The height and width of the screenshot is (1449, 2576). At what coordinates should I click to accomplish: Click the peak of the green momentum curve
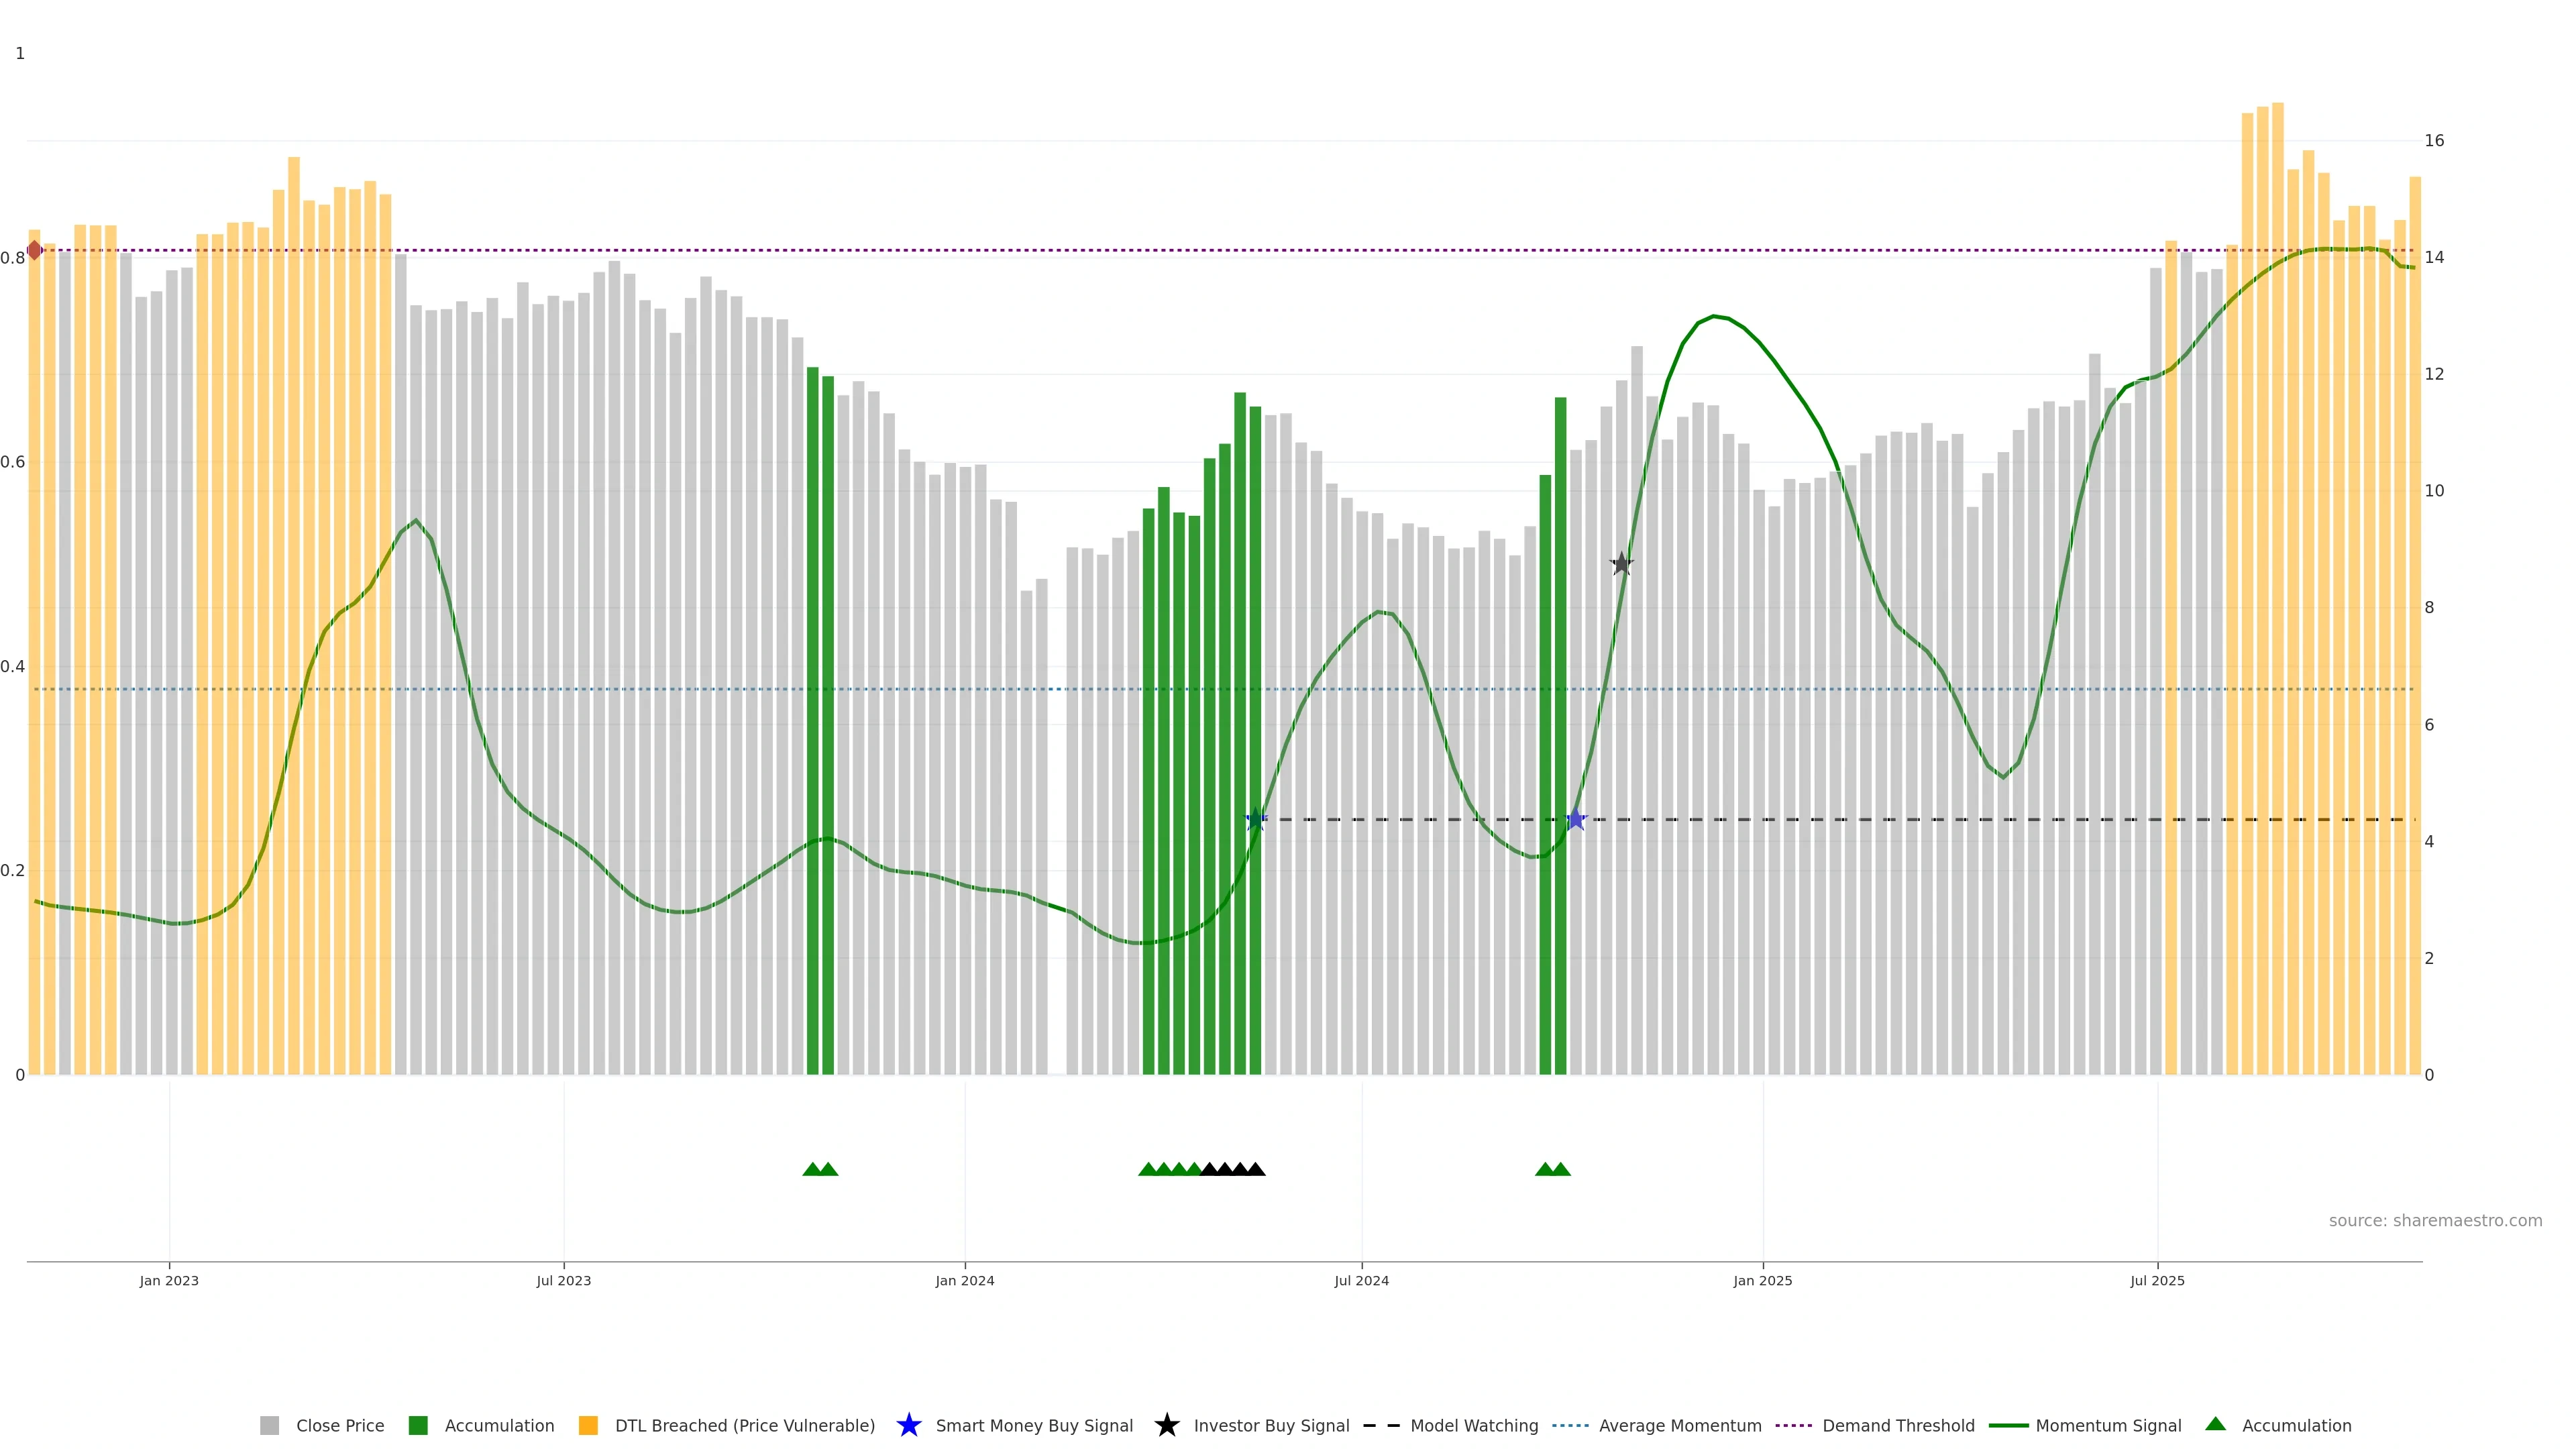(x=1713, y=316)
